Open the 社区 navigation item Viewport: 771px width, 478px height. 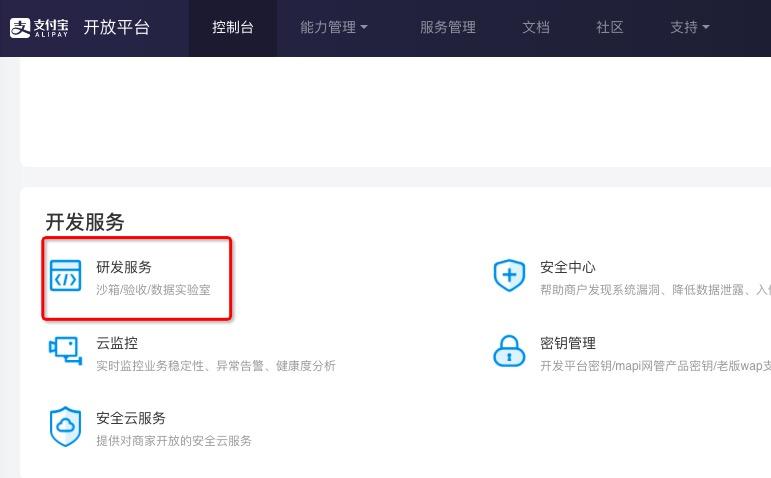610,27
